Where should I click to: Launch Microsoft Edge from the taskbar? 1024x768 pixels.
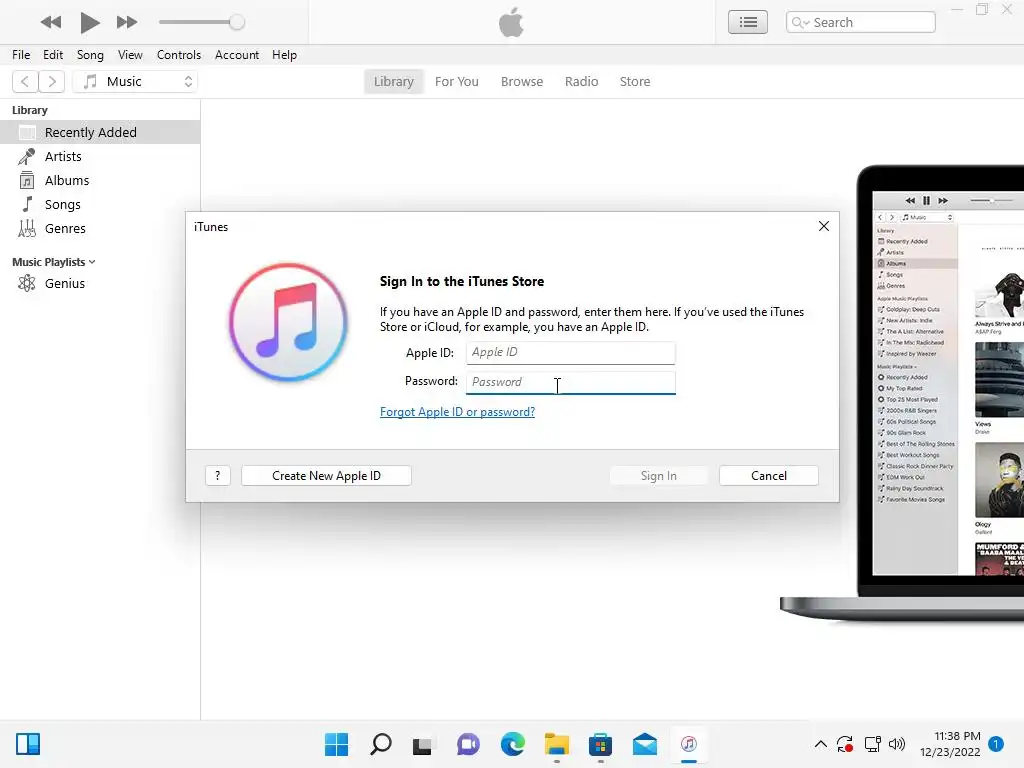(513, 744)
